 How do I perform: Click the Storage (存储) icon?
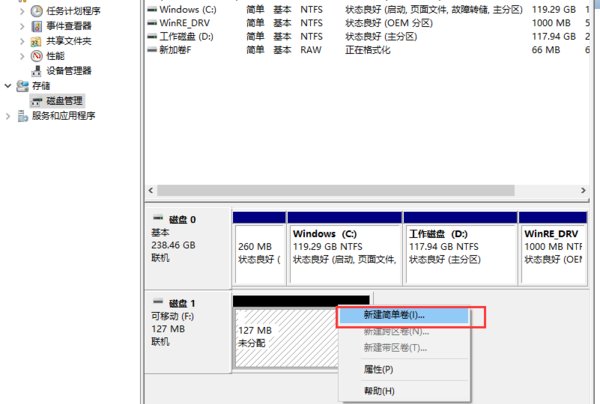22,86
